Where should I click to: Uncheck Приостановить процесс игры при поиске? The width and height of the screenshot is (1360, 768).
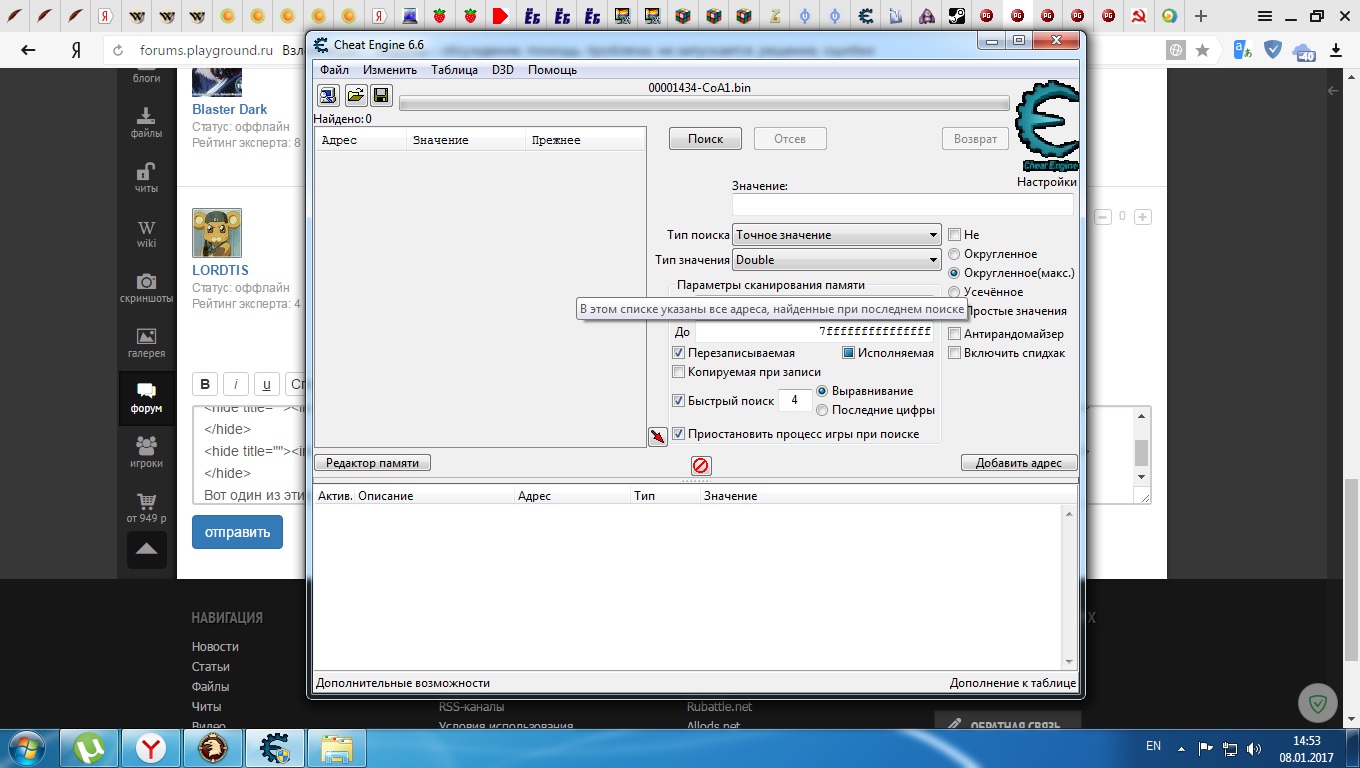[x=679, y=434]
